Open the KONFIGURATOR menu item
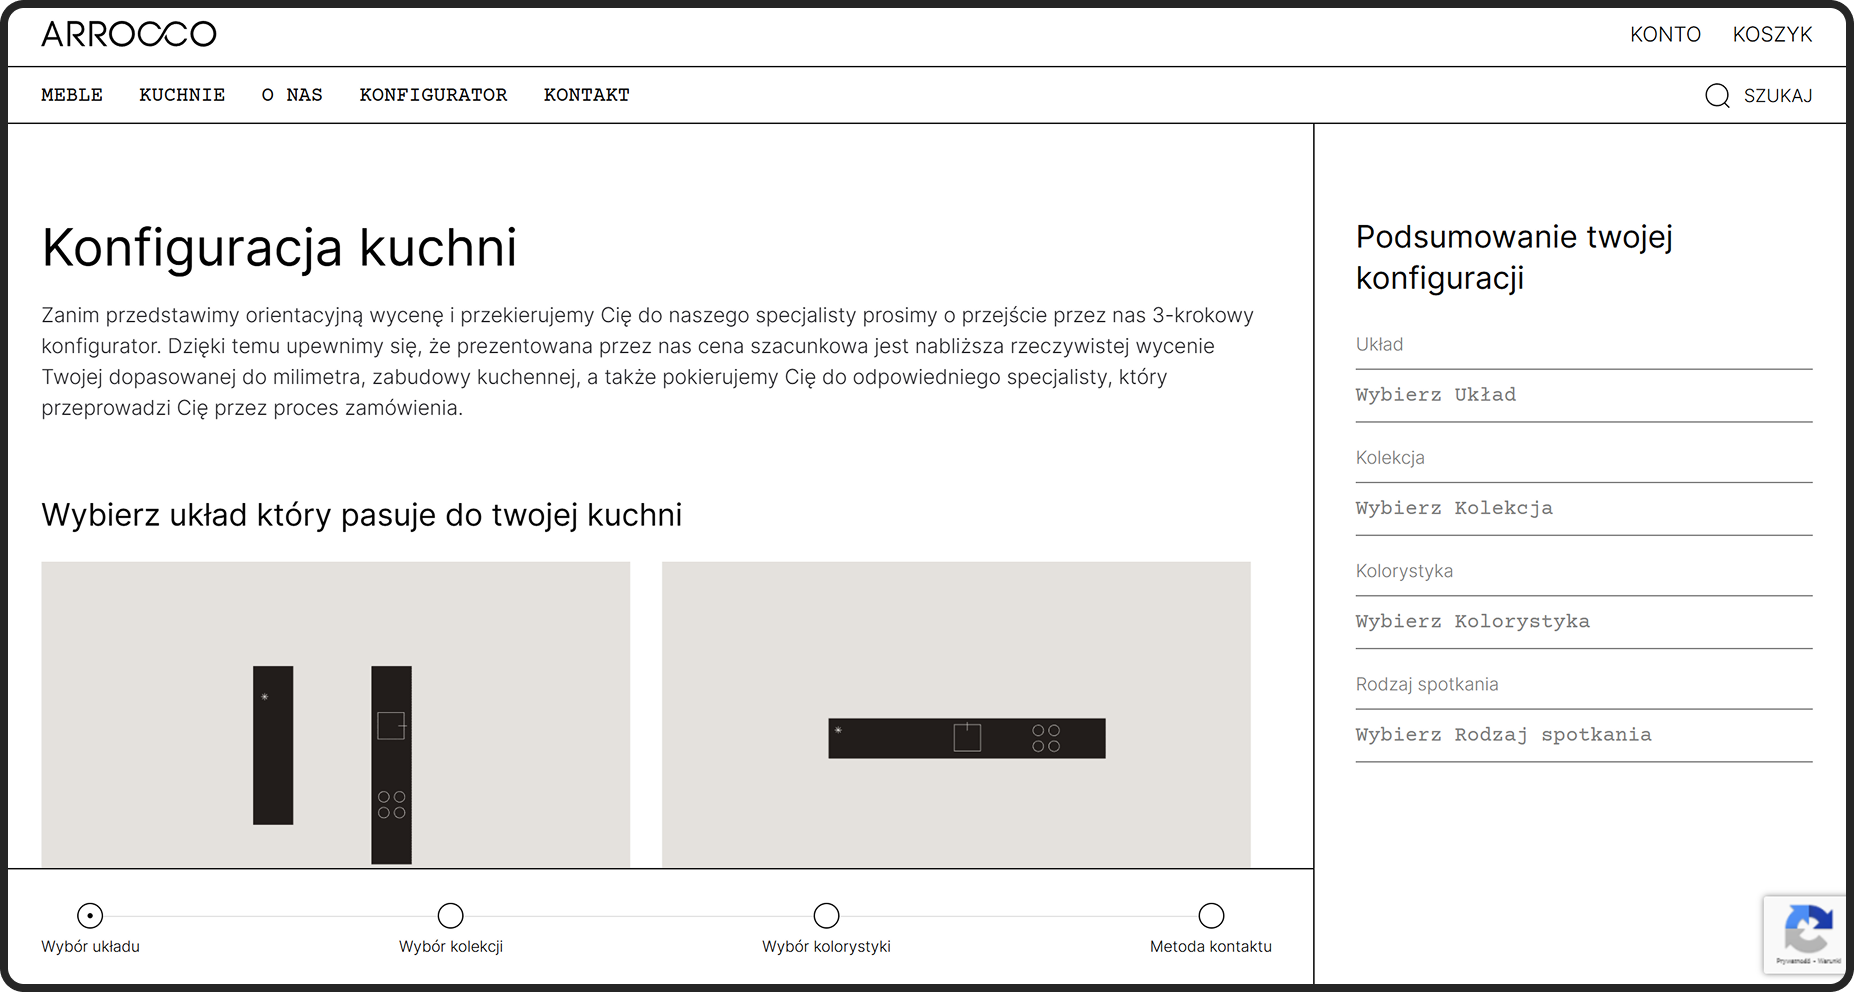 433,95
